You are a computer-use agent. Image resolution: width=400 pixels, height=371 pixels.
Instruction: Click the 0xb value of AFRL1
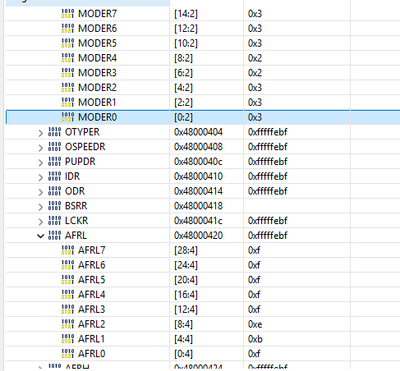coord(255,339)
